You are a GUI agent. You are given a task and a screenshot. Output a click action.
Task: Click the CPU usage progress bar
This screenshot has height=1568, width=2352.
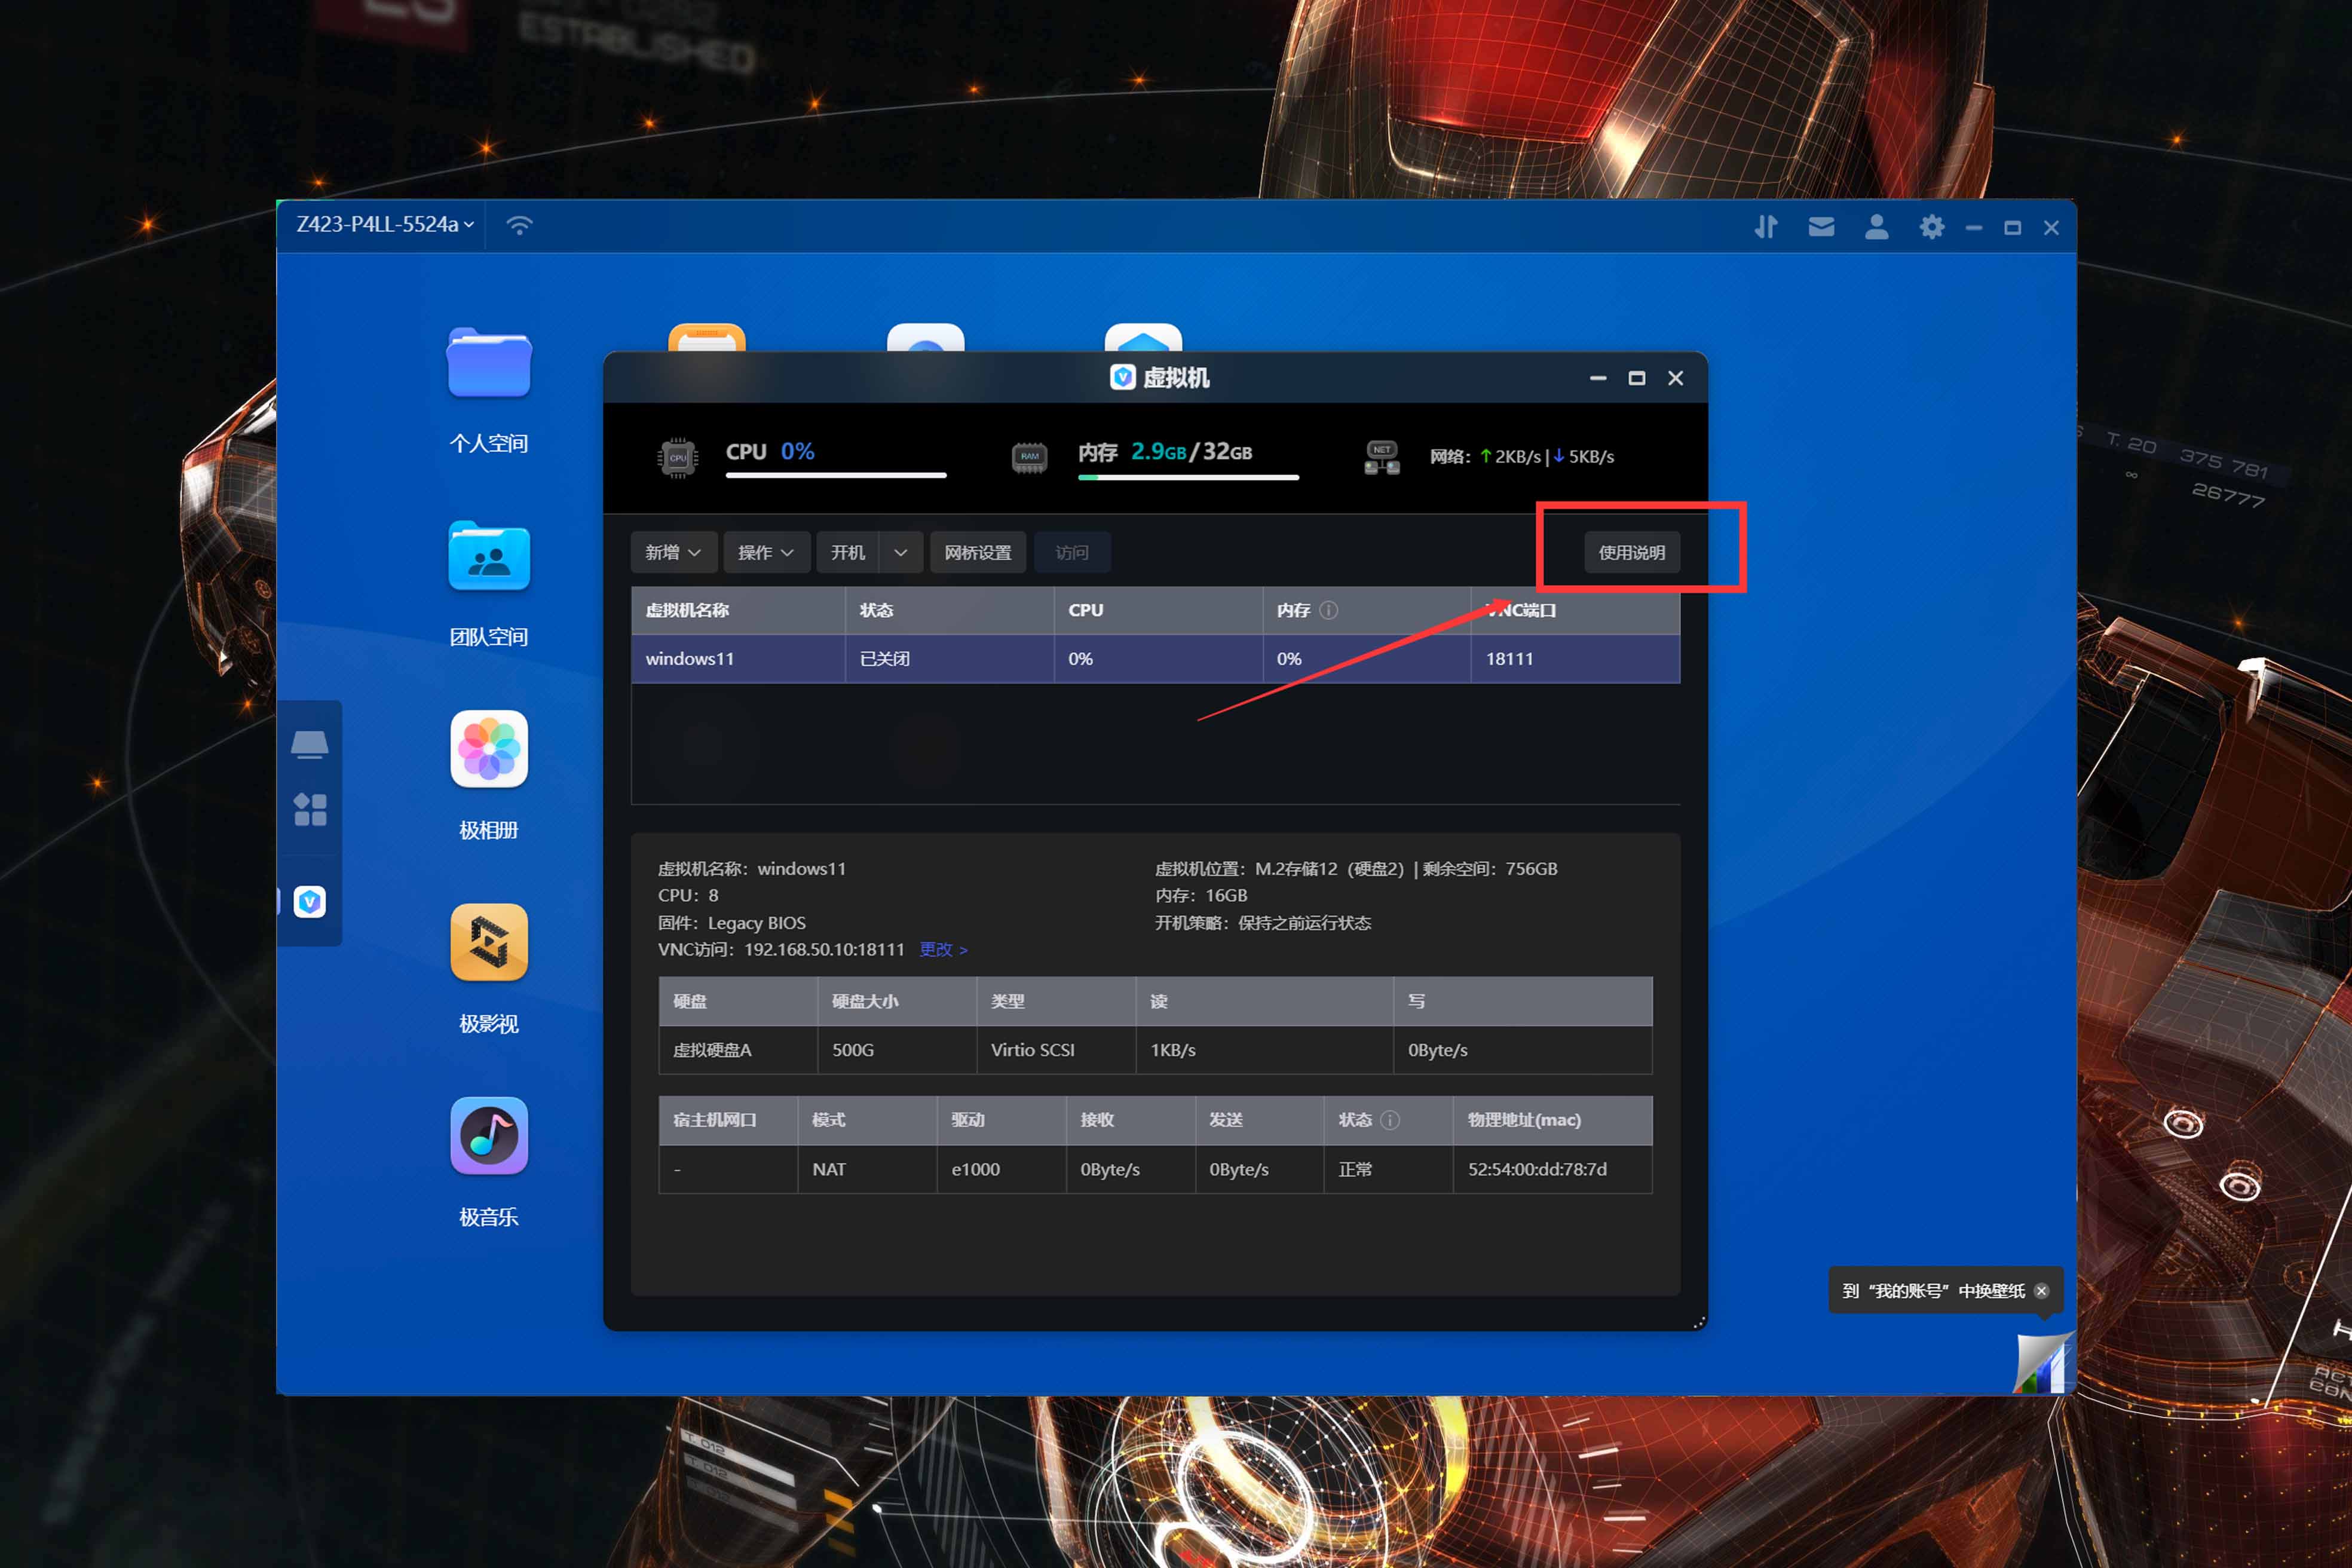tap(836, 476)
